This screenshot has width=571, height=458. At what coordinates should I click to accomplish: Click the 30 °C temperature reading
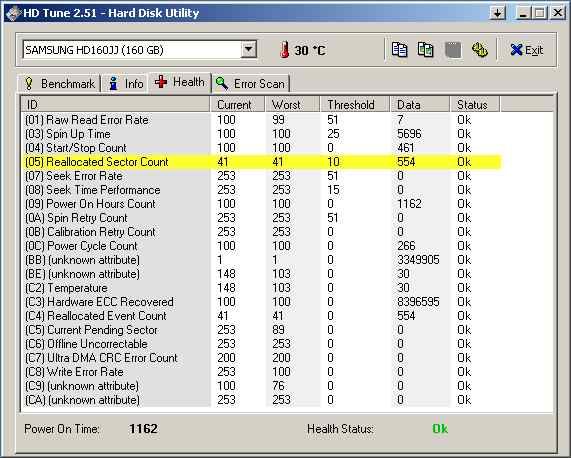[310, 50]
